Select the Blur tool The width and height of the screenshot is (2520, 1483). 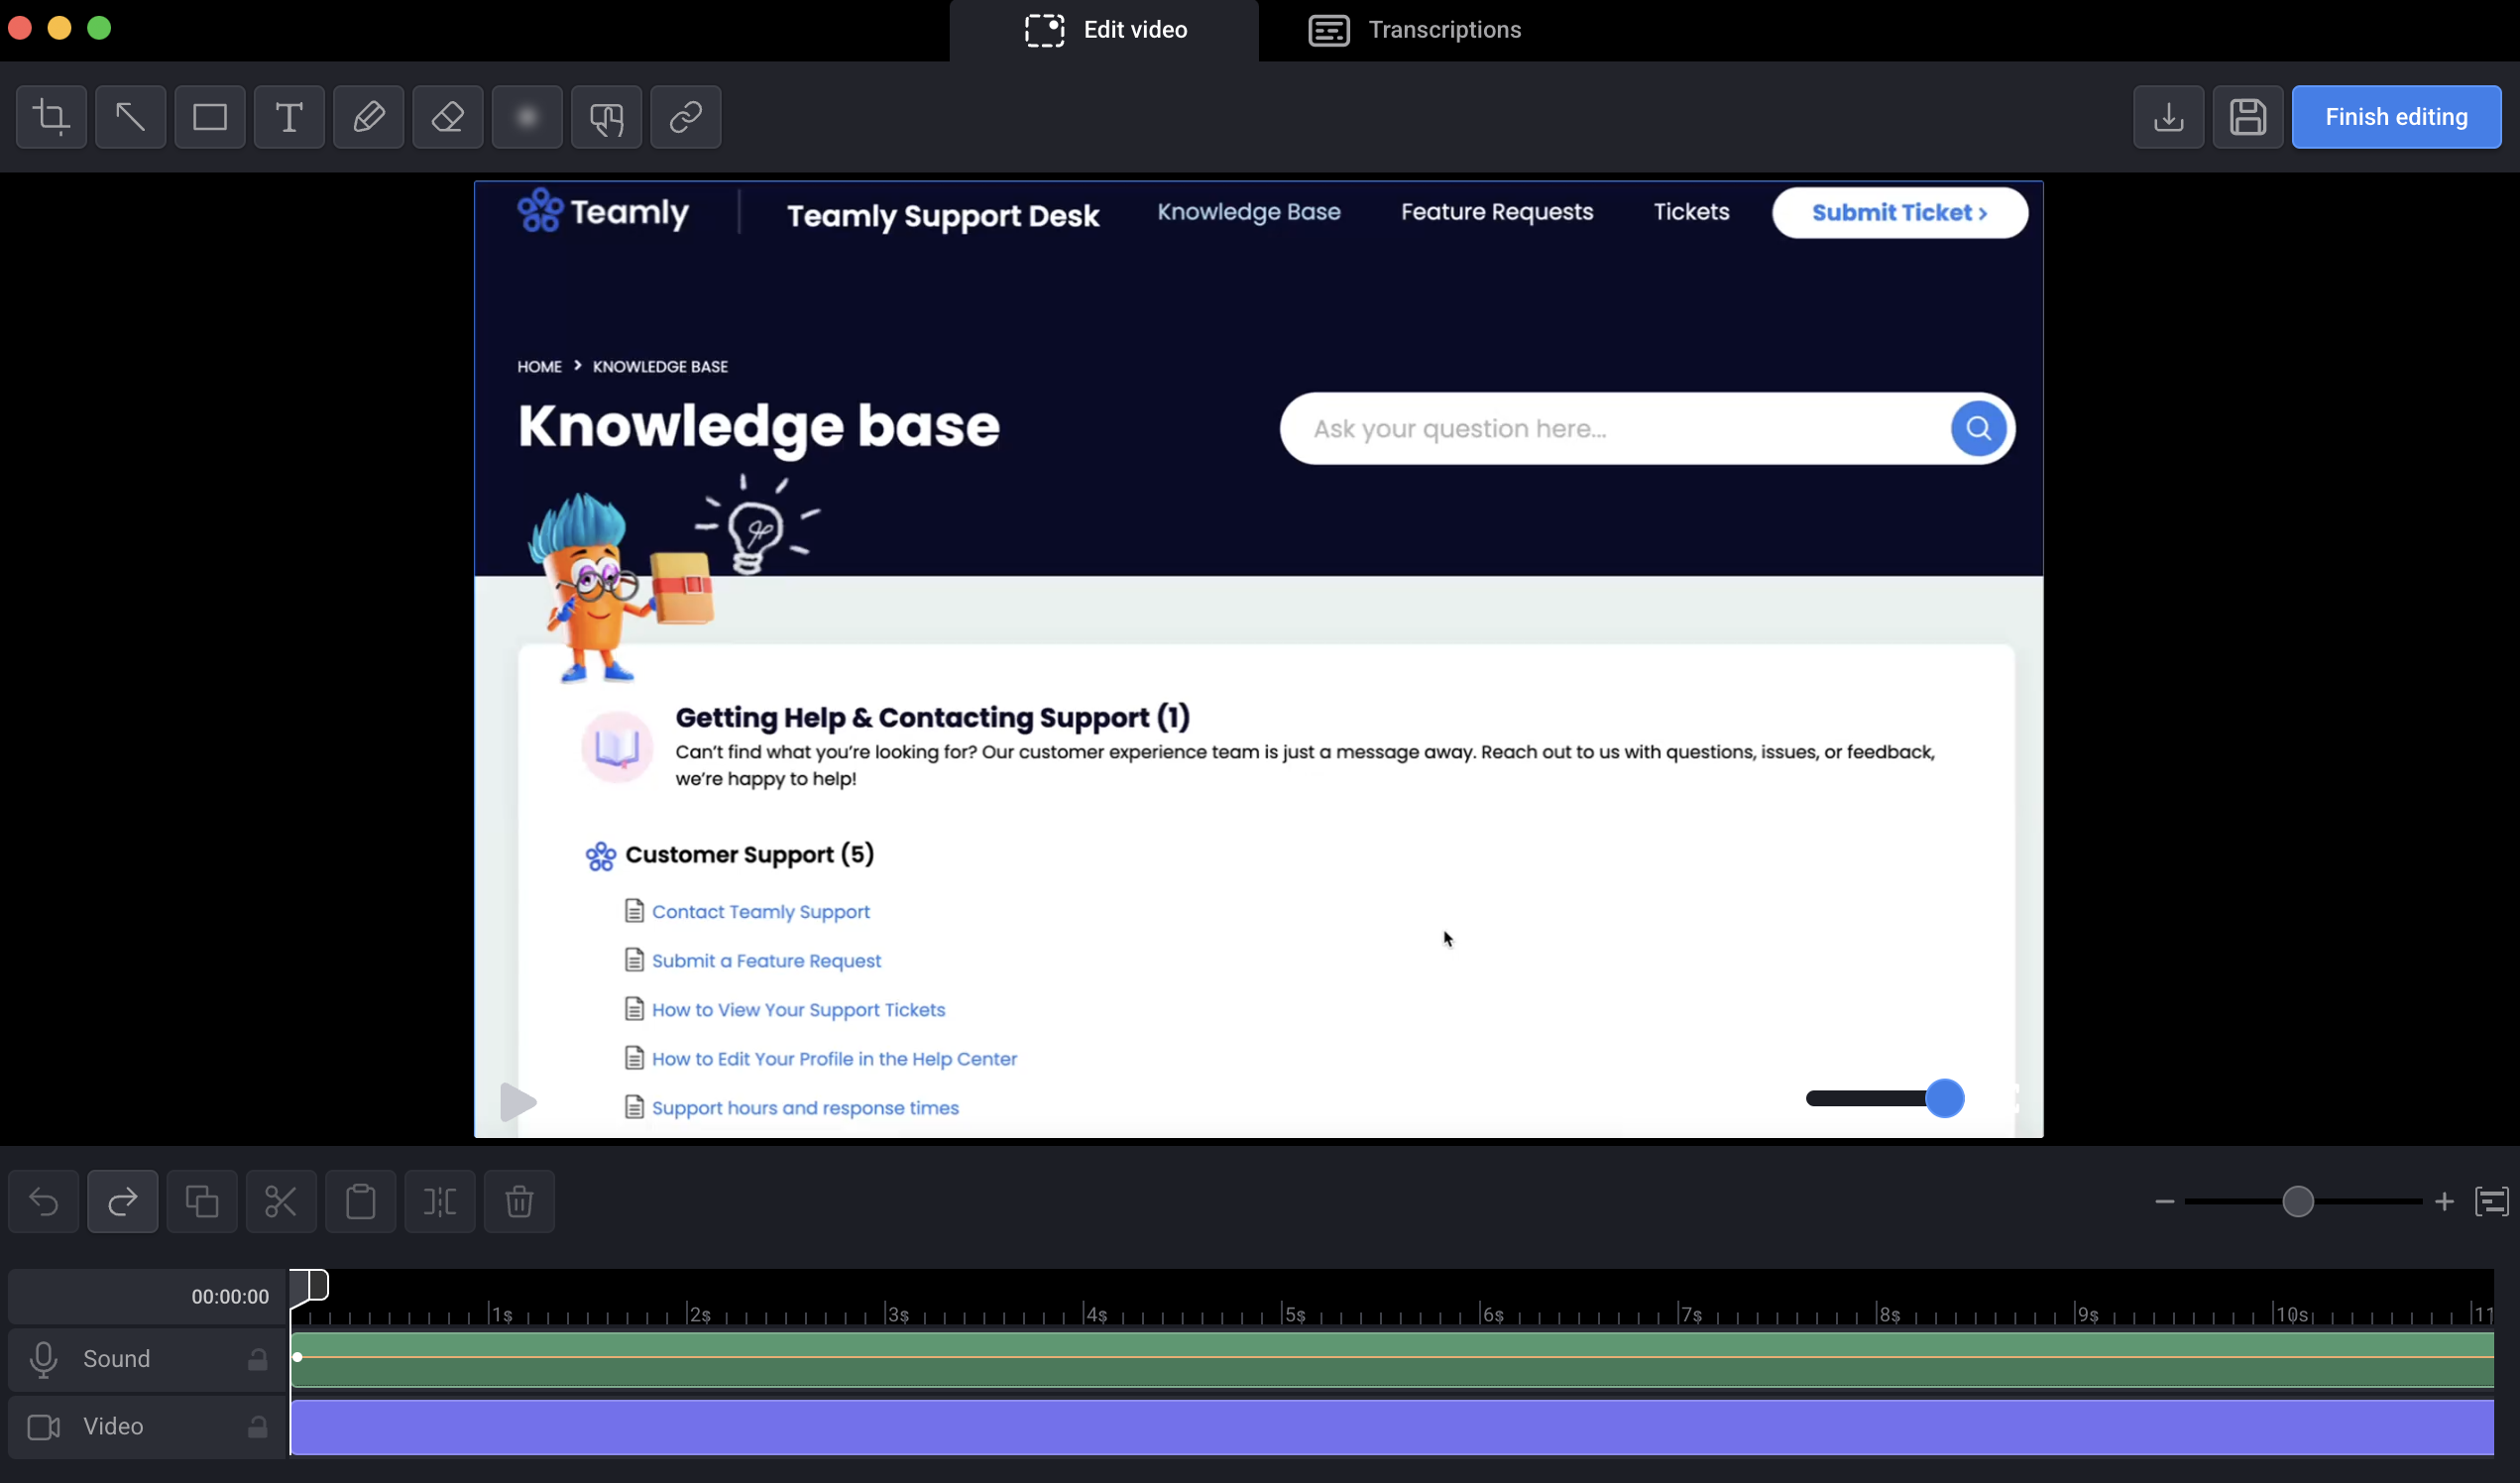pyautogui.click(x=527, y=117)
